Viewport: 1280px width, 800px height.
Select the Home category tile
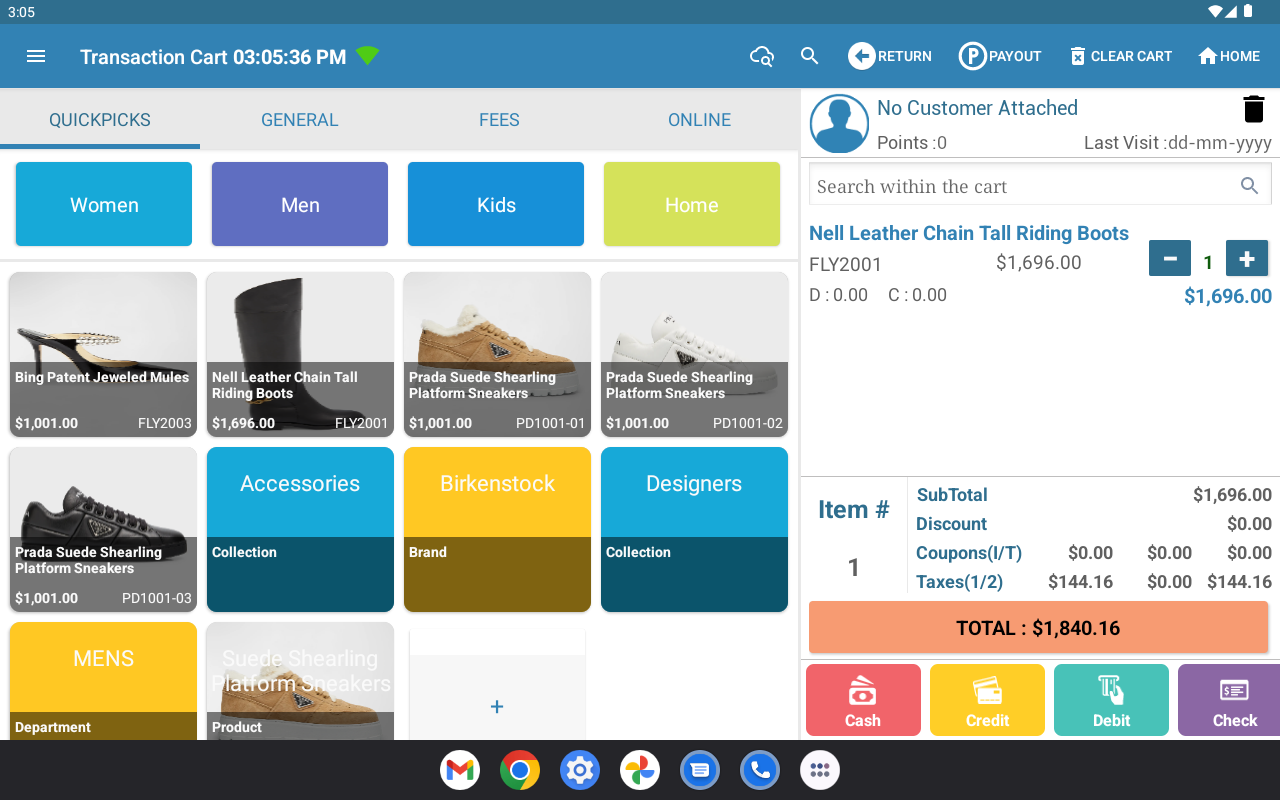tap(692, 204)
